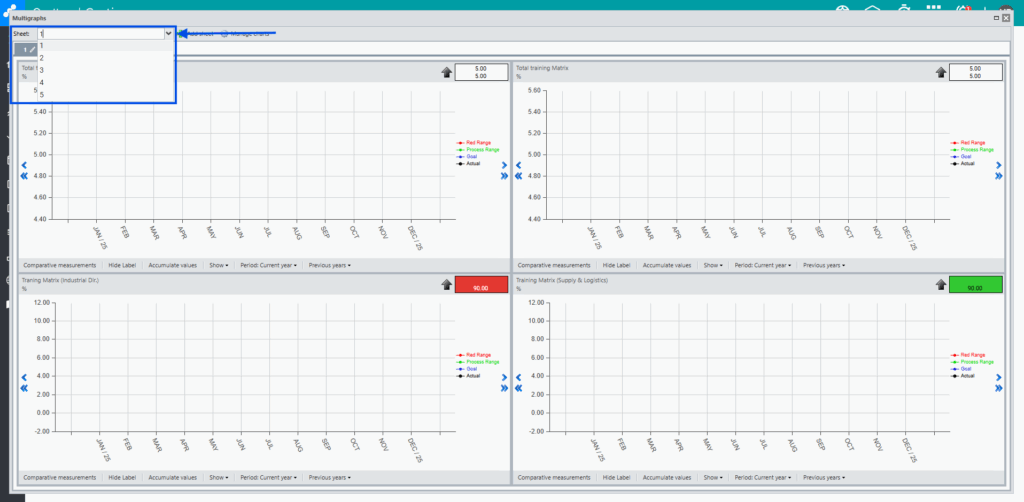Toggle Hide Label on chart behind the sheet list
Screen dimensions: 1024x502
click(121, 266)
